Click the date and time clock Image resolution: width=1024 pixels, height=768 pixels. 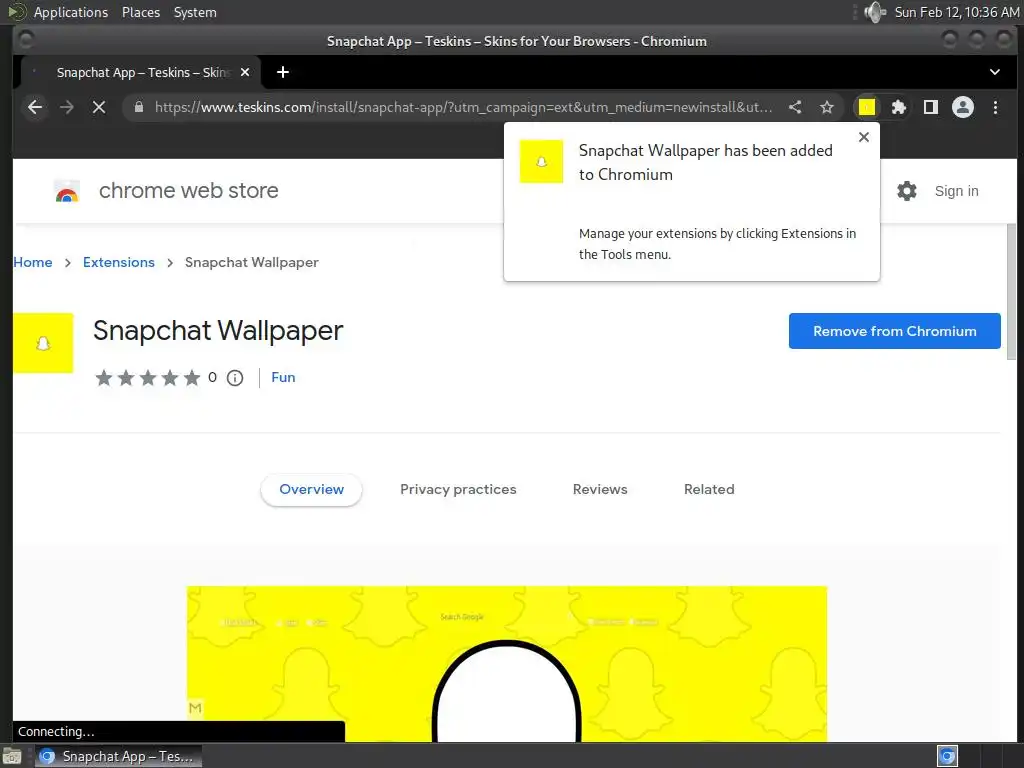[x=956, y=12]
